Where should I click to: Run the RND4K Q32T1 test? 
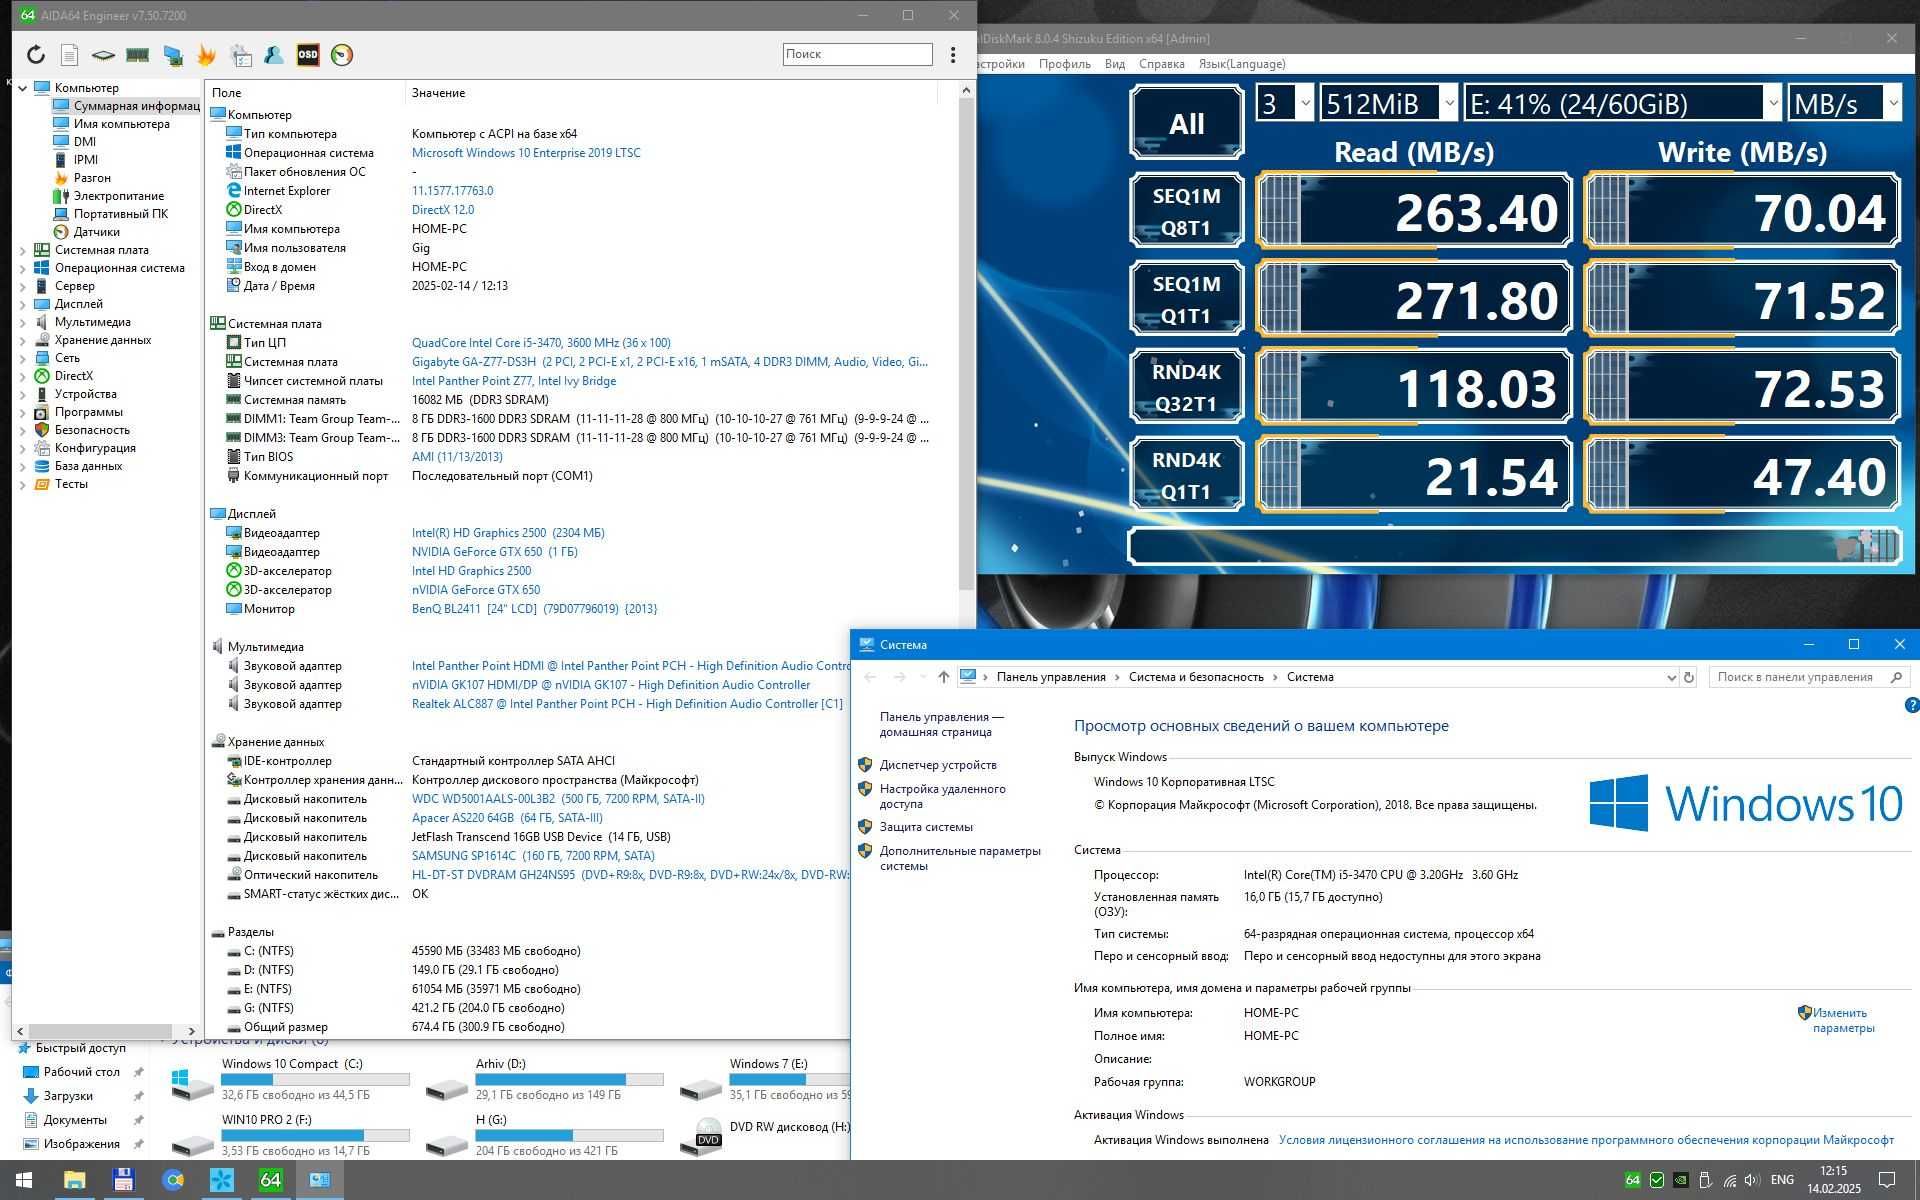click(1187, 387)
